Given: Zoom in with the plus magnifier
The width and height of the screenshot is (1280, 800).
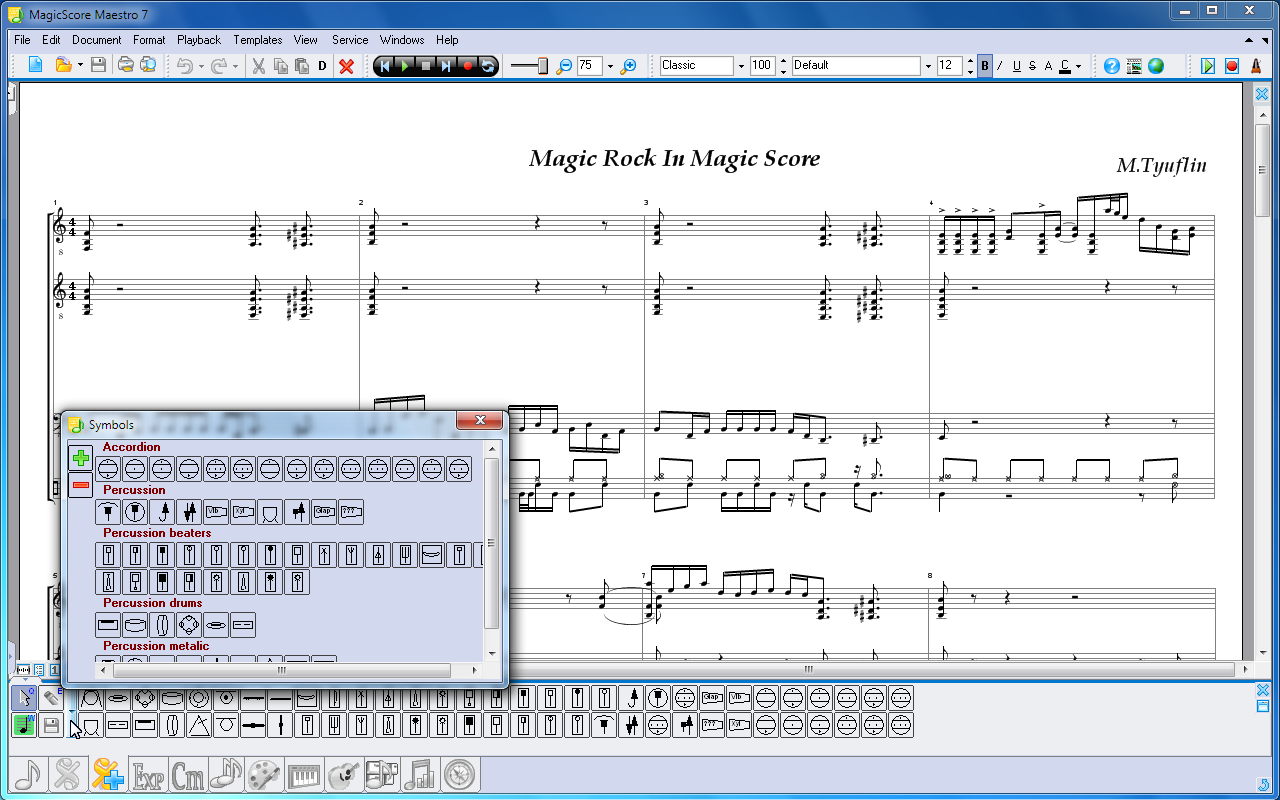Looking at the screenshot, I should [628, 66].
